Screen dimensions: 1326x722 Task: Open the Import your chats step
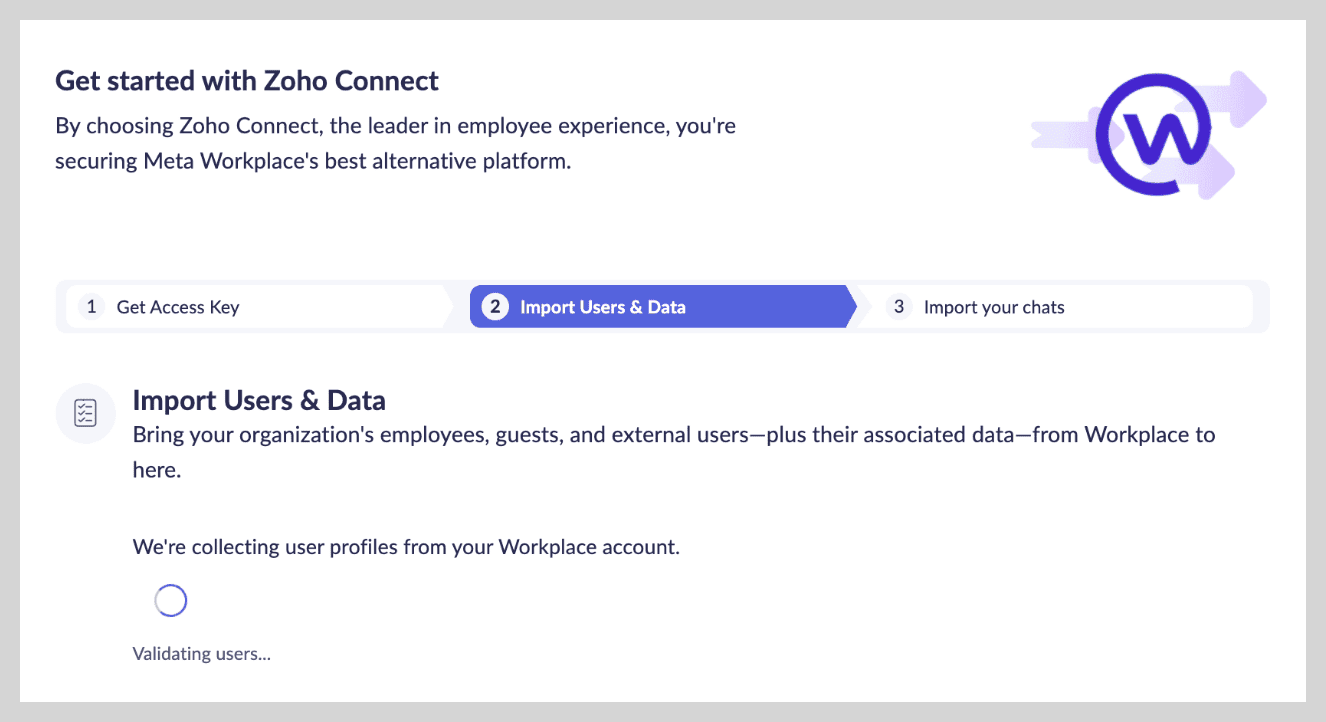point(993,307)
